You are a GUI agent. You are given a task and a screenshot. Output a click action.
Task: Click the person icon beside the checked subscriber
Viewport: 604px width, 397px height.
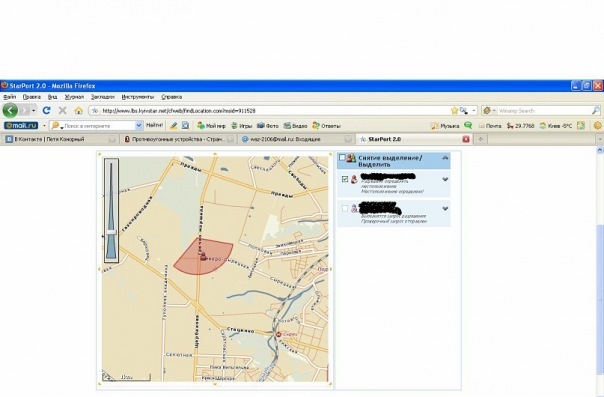pos(354,179)
